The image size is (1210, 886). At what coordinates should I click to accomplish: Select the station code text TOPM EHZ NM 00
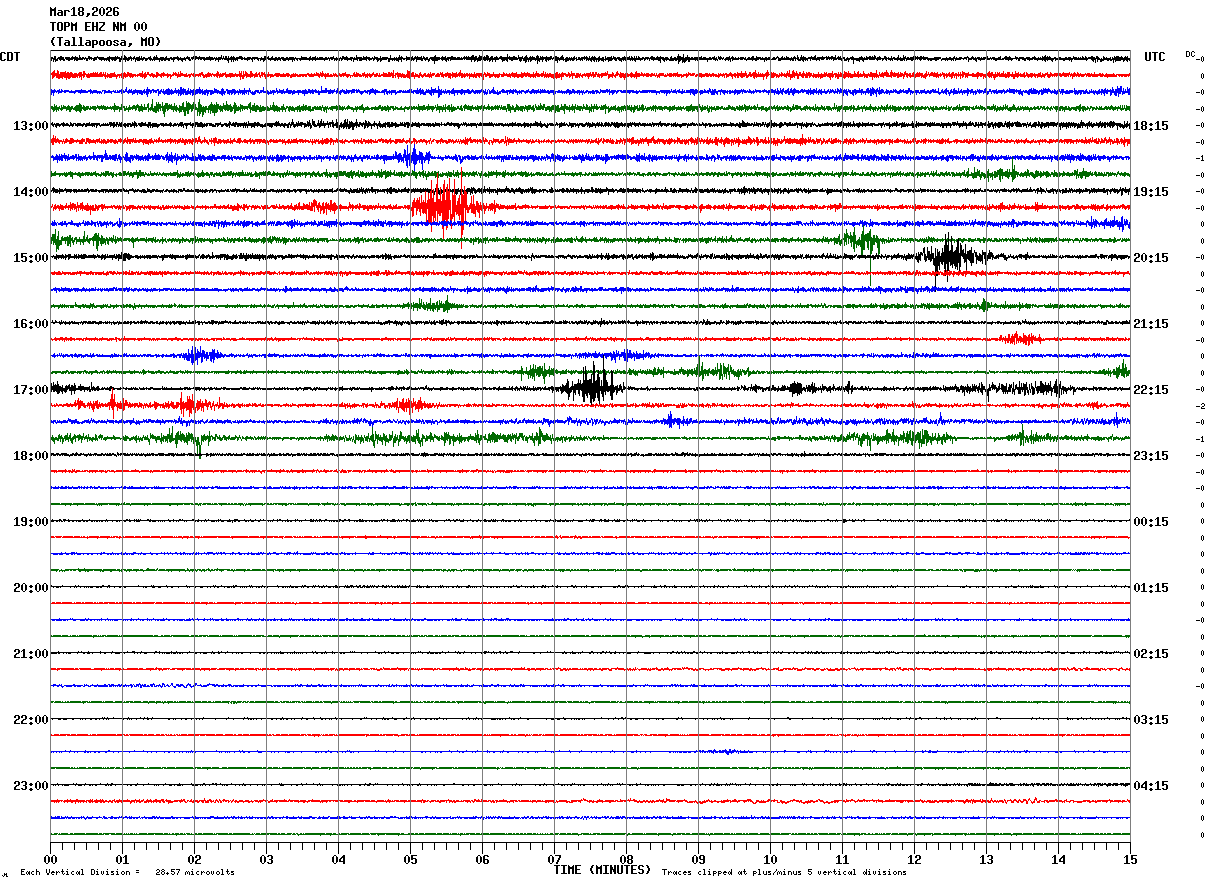point(98,27)
